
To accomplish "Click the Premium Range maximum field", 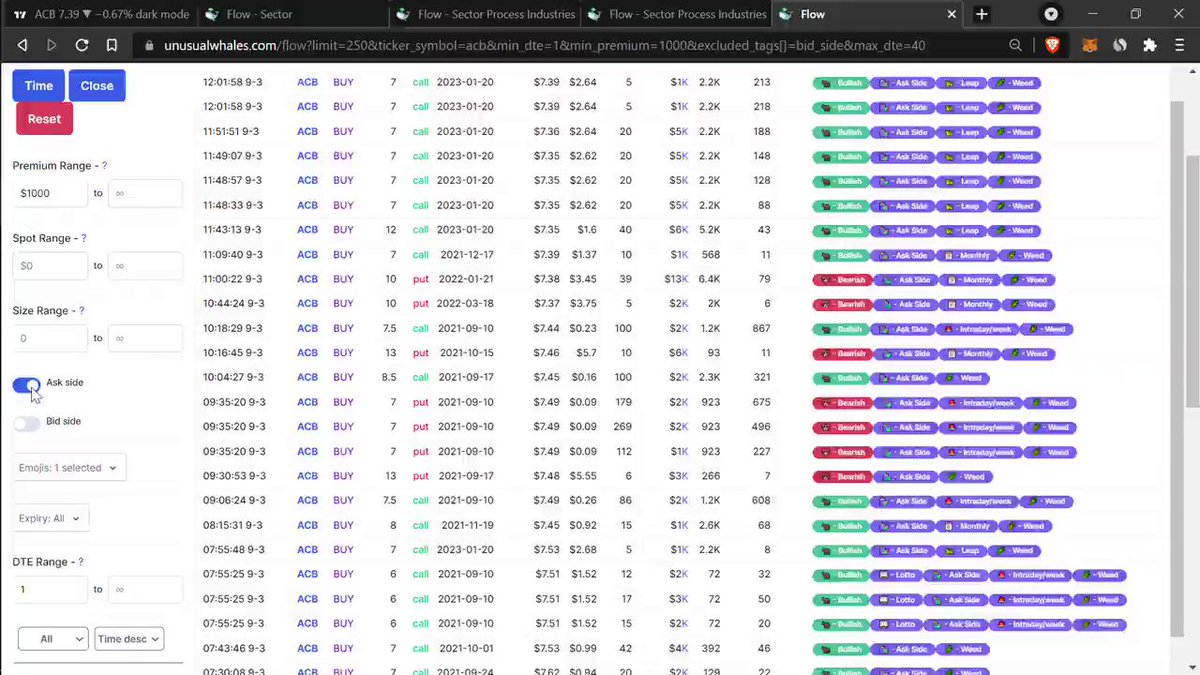I will tap(145, 193).
